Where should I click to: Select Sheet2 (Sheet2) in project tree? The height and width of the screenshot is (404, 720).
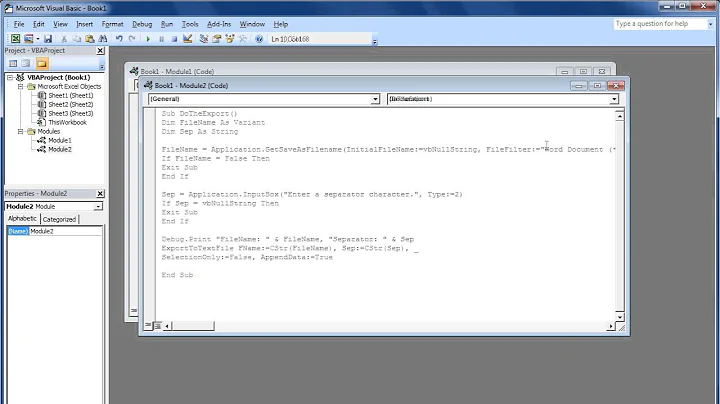[70, 104]
